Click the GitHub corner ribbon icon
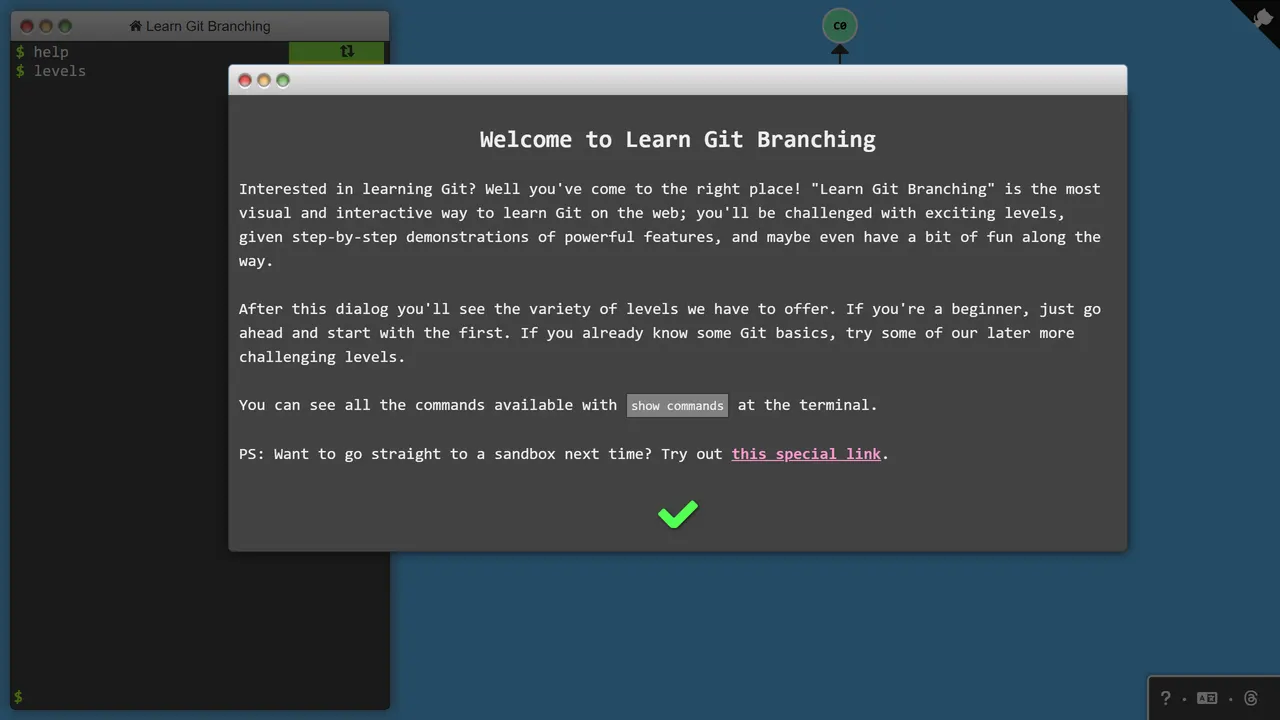 pyautogui.click(x=1262, y=18)
